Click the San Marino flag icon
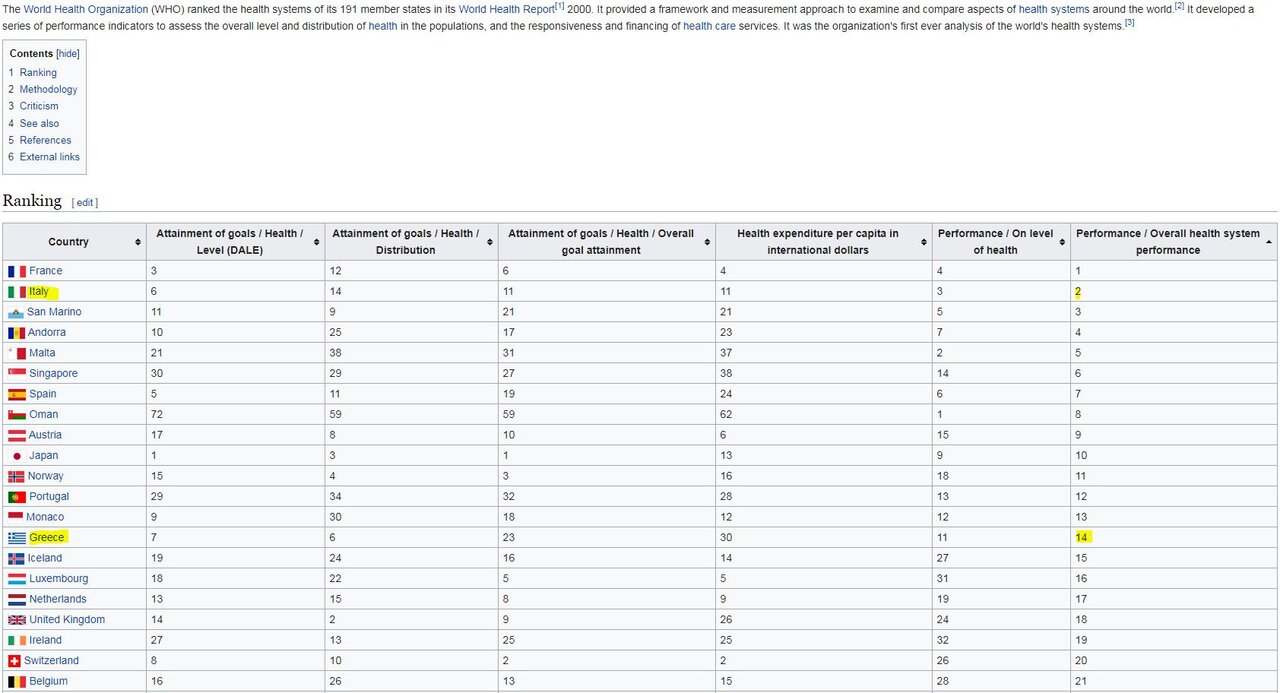This screenshot has width=1280, height=693. [x=16, y=312]
